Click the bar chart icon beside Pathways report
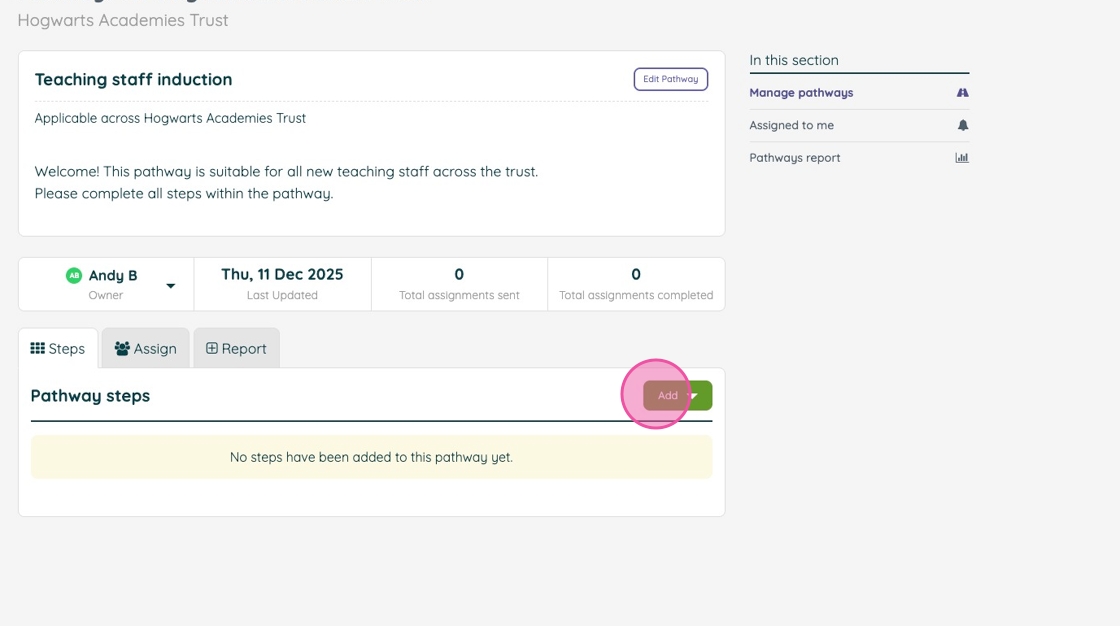 pos(962,158)
